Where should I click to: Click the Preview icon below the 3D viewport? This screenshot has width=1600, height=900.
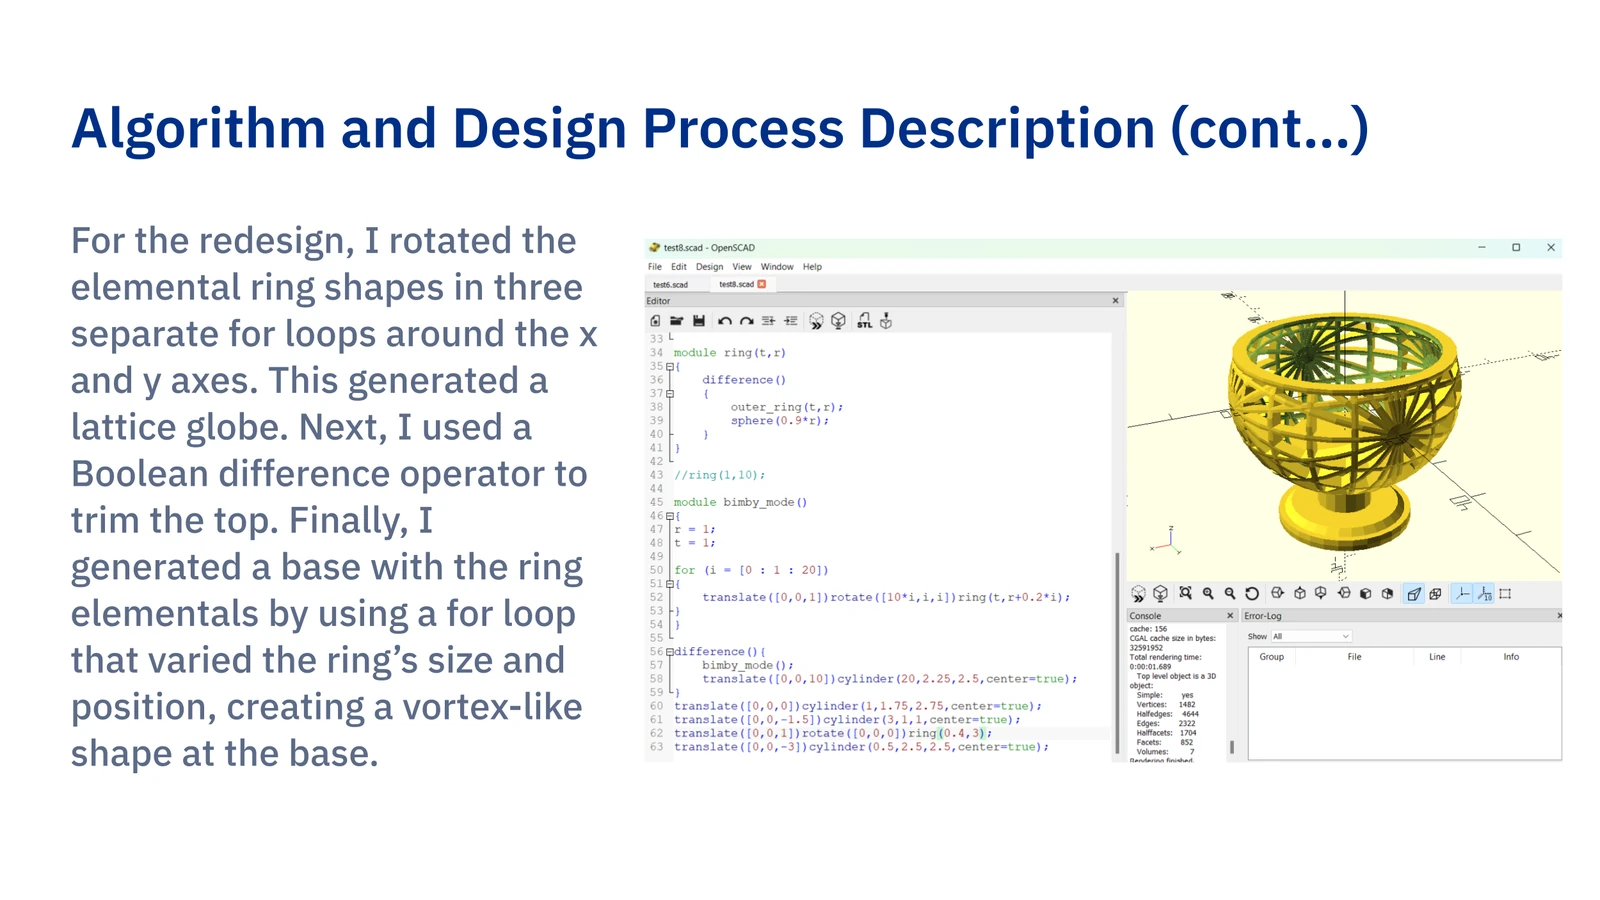coord(1138,594)
